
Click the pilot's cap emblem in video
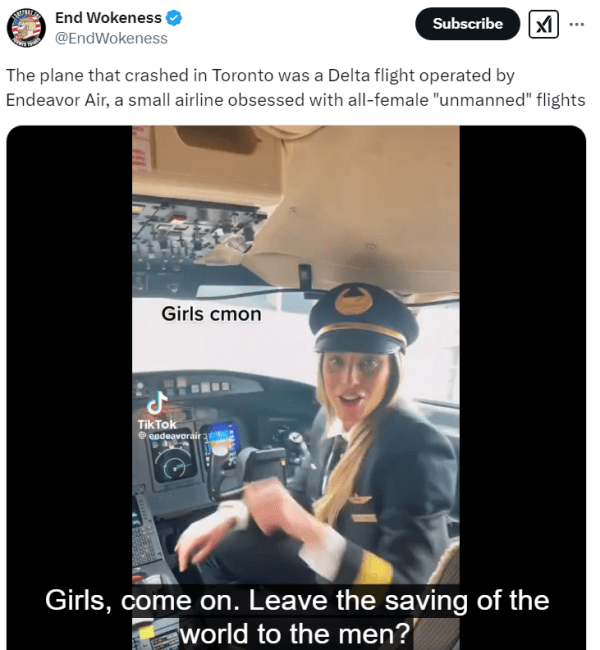(352, 301)
